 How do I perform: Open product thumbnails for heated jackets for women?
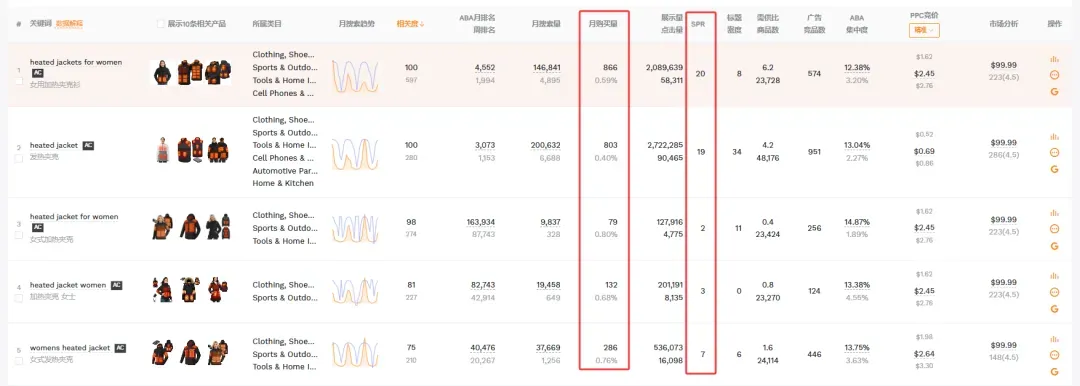pyautogui.click(x=191, y=72)
